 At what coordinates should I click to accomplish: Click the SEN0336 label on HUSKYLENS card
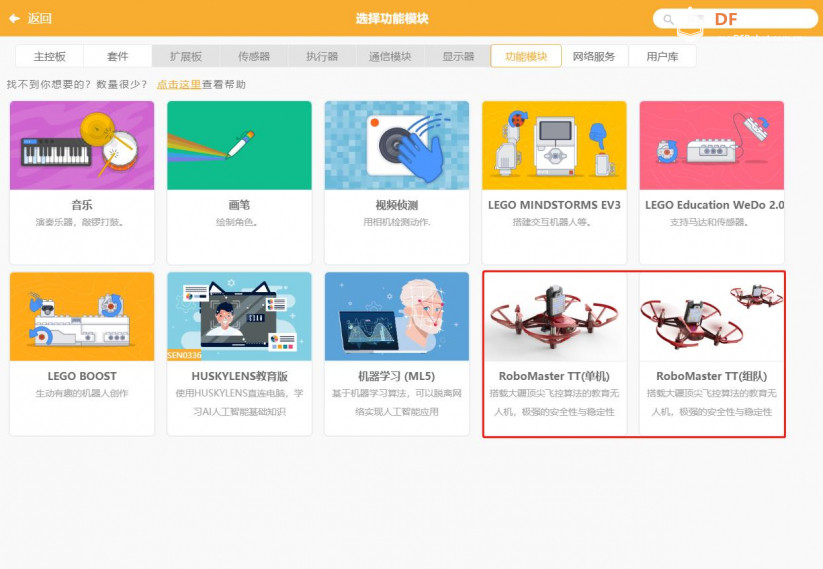click(184, 355)
